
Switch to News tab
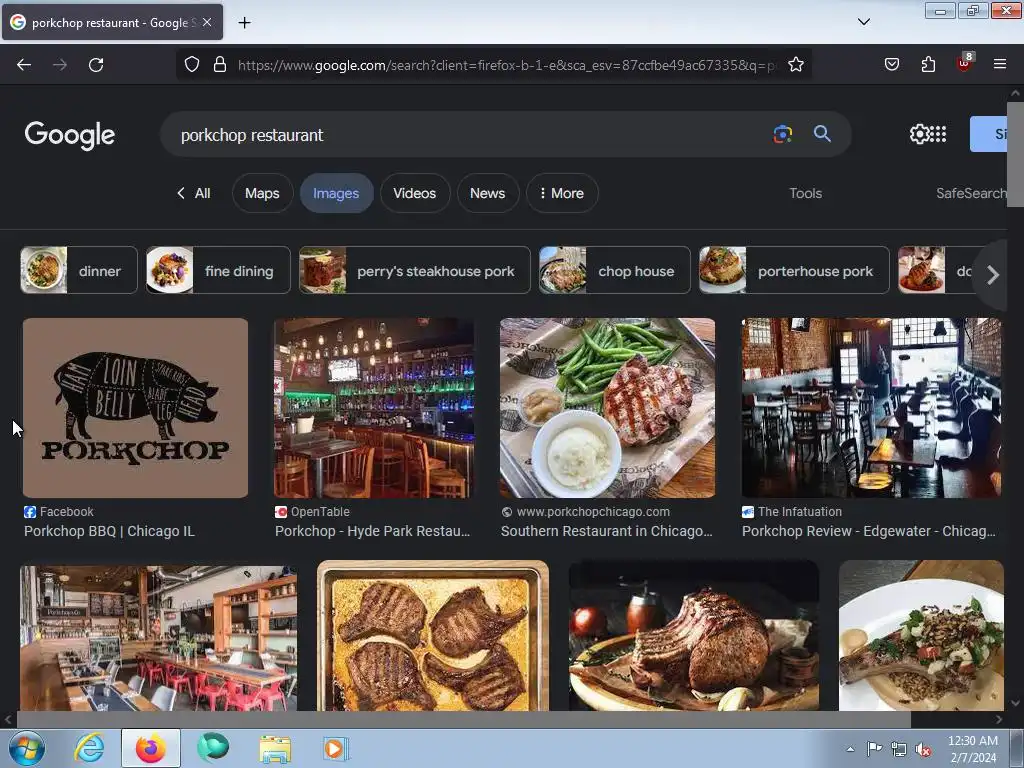[x=487, y=193]
